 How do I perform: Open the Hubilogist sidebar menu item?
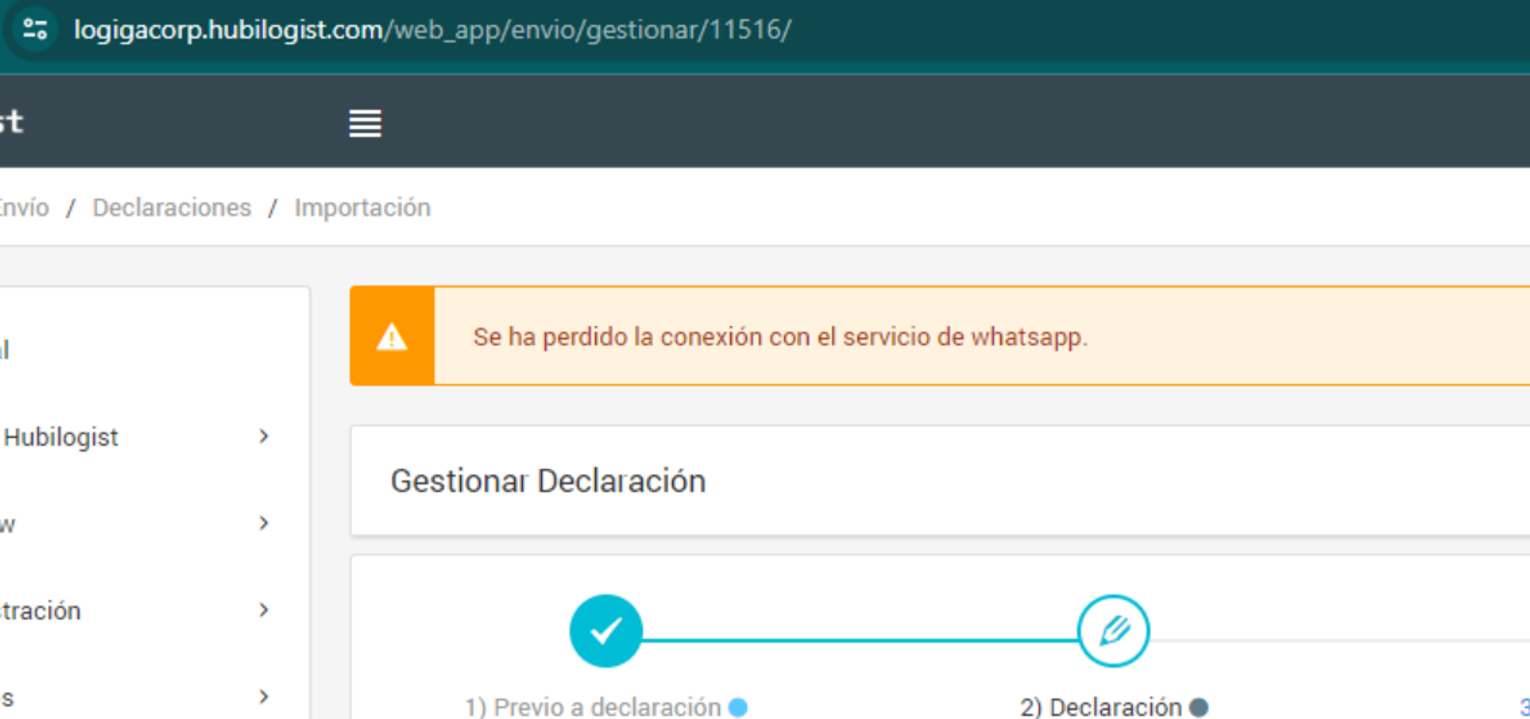pos(61,437)
